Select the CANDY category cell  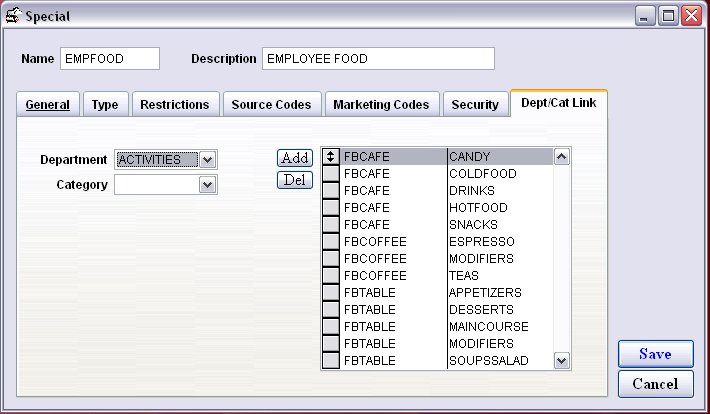tap(500, 157)
